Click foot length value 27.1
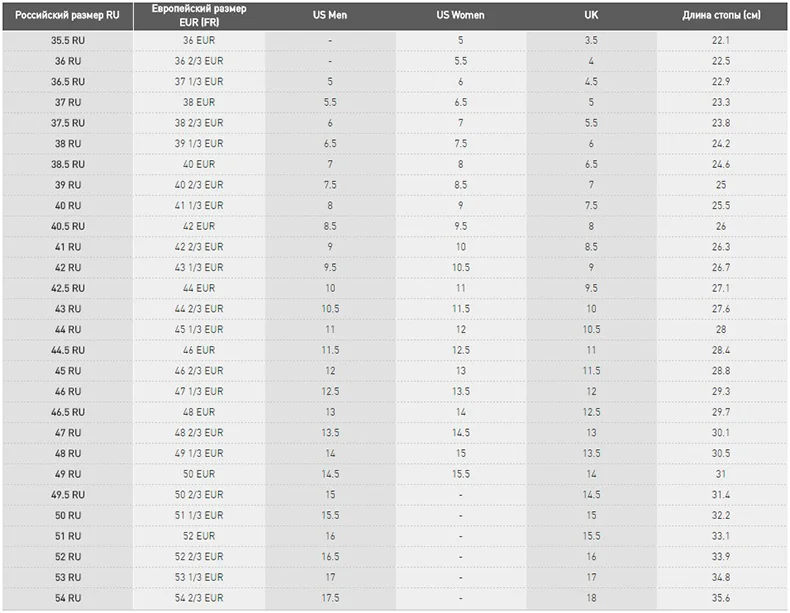790x613 pixels. (721, 288)
